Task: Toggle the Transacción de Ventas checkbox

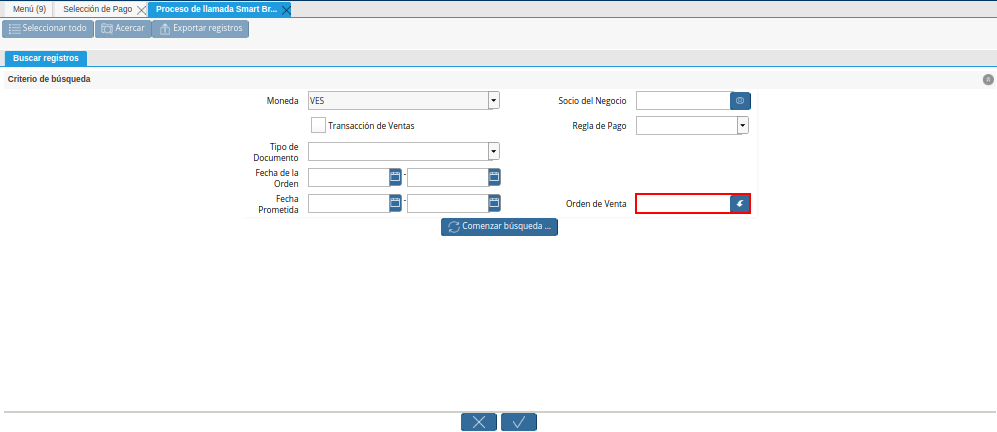Action: pos(319,125)
